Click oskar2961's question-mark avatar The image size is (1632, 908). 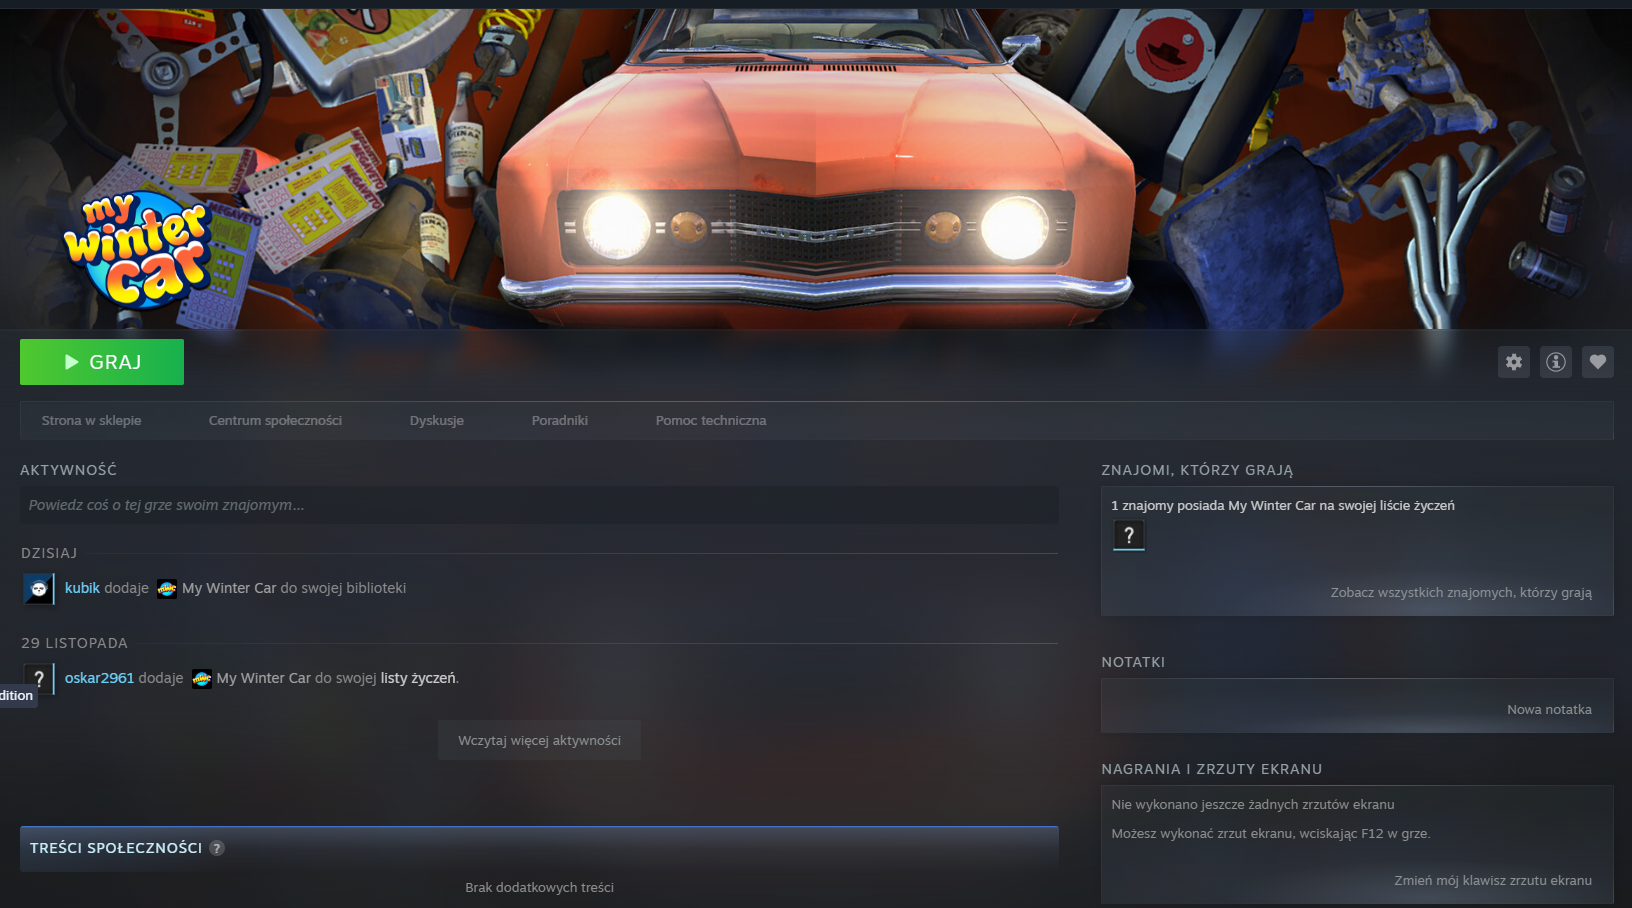coord(38,679)
